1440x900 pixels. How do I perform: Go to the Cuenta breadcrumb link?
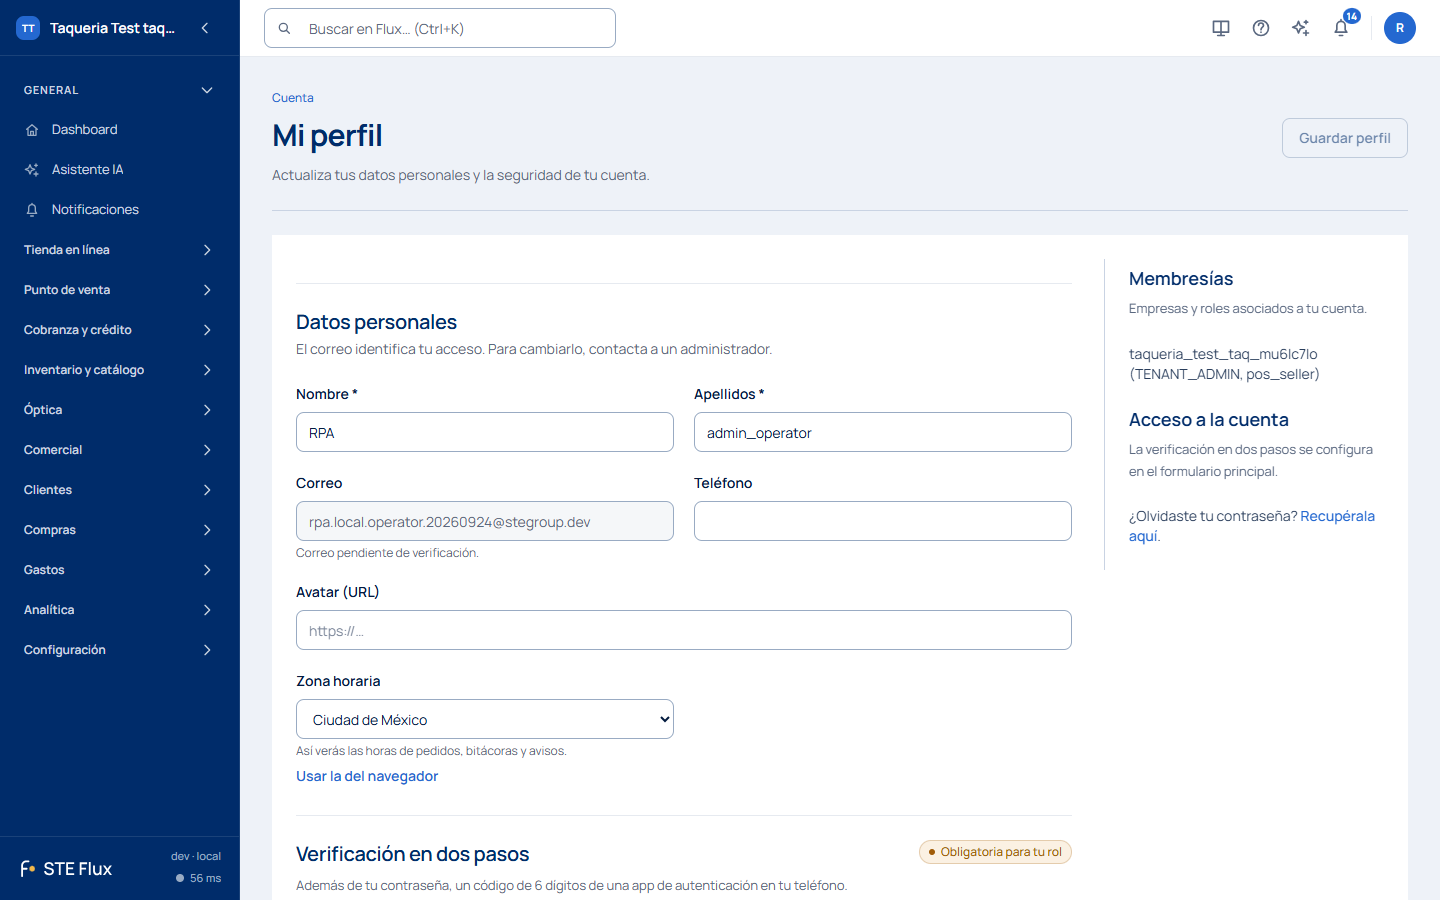click(293, 98)
